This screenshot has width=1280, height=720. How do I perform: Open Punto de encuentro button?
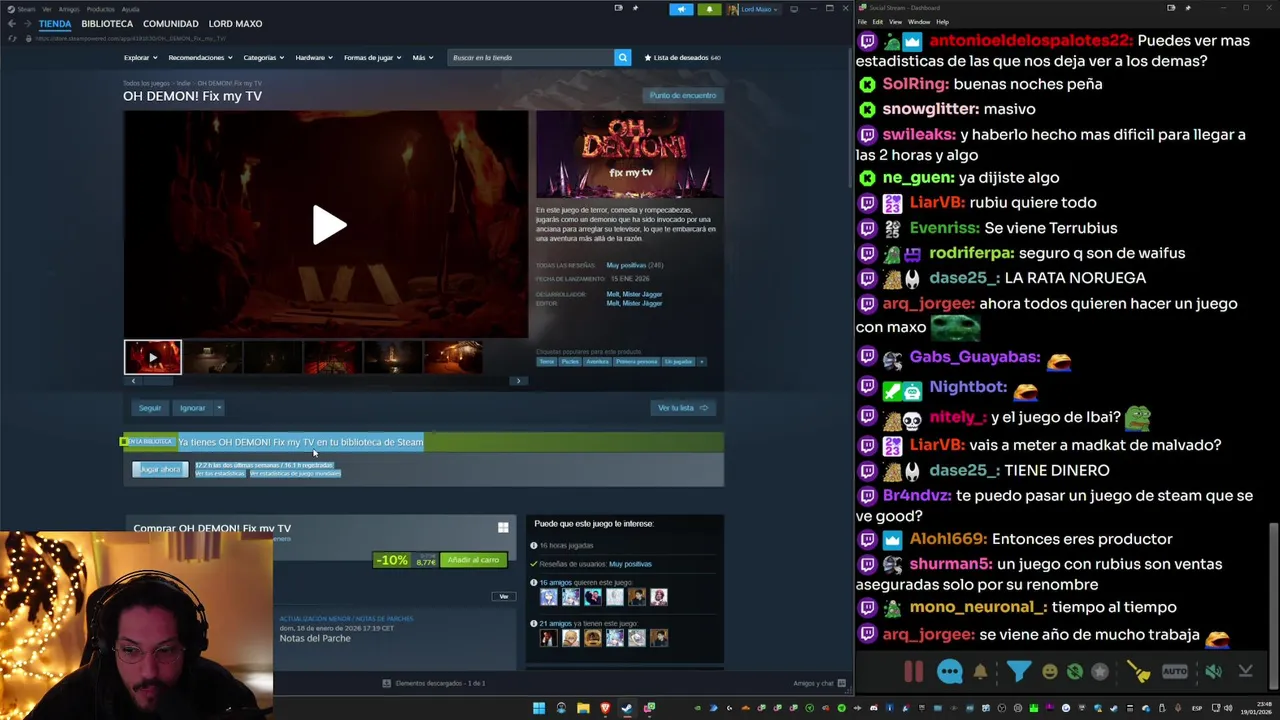(x=683, y=96)
